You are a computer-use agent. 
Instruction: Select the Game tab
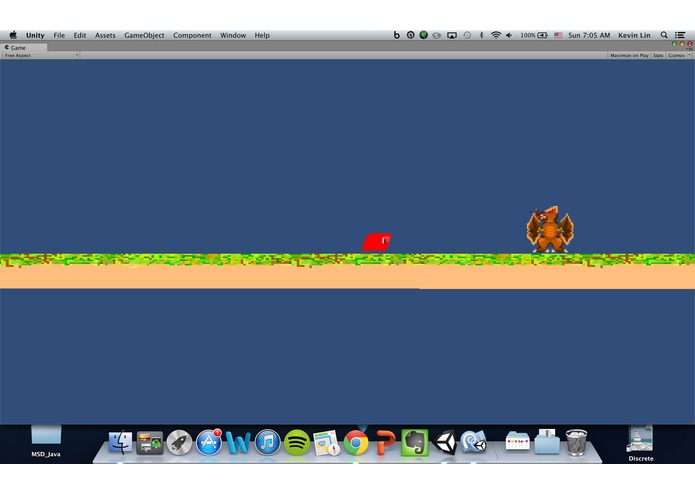pos(23,47)
